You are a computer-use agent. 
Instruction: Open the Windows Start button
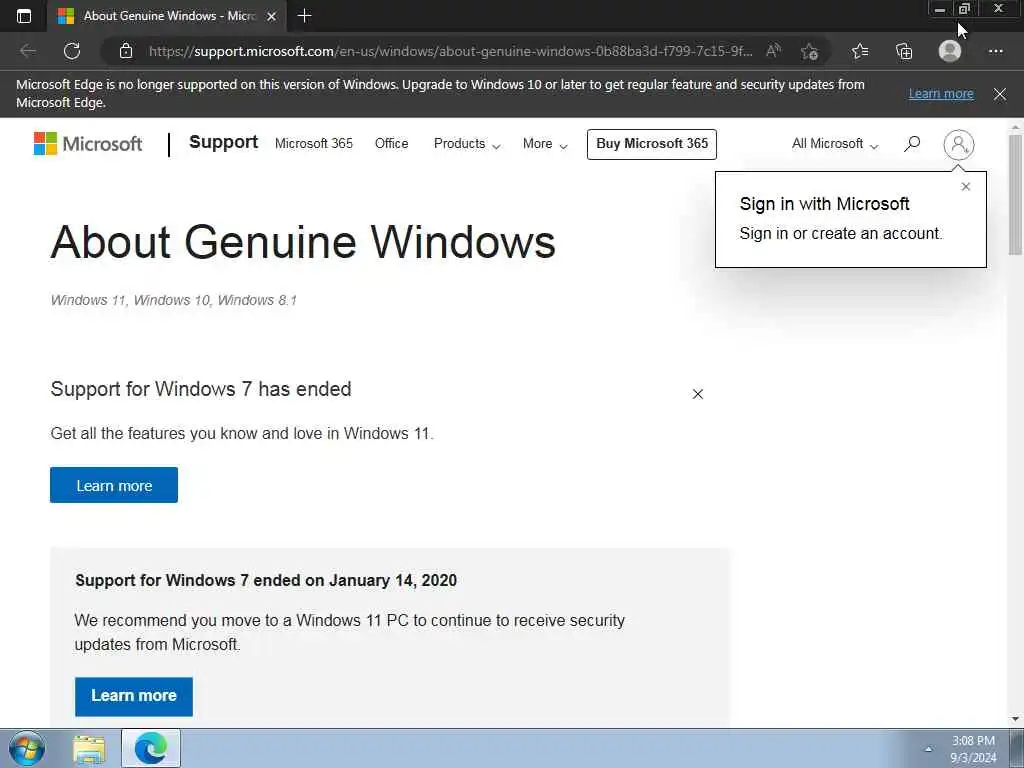[27, 748]
